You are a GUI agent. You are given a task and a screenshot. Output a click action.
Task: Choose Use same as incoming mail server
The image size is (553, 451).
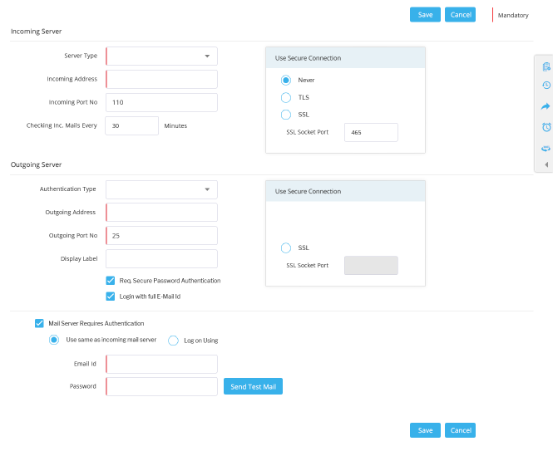[x=54, y=340]
